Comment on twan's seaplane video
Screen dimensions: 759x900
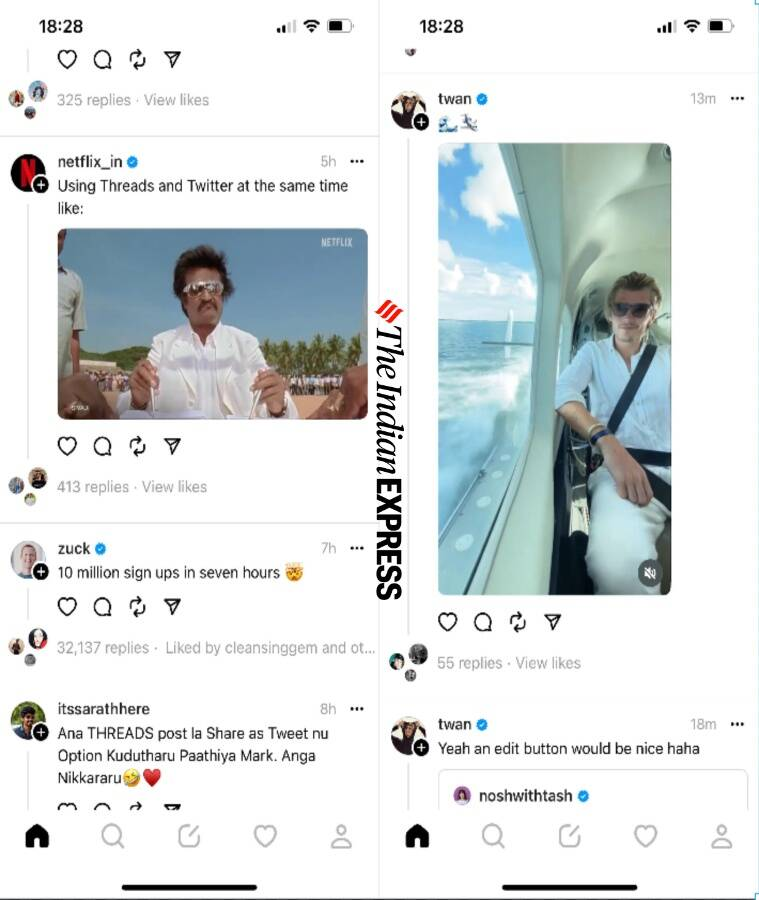coord(483,622)
